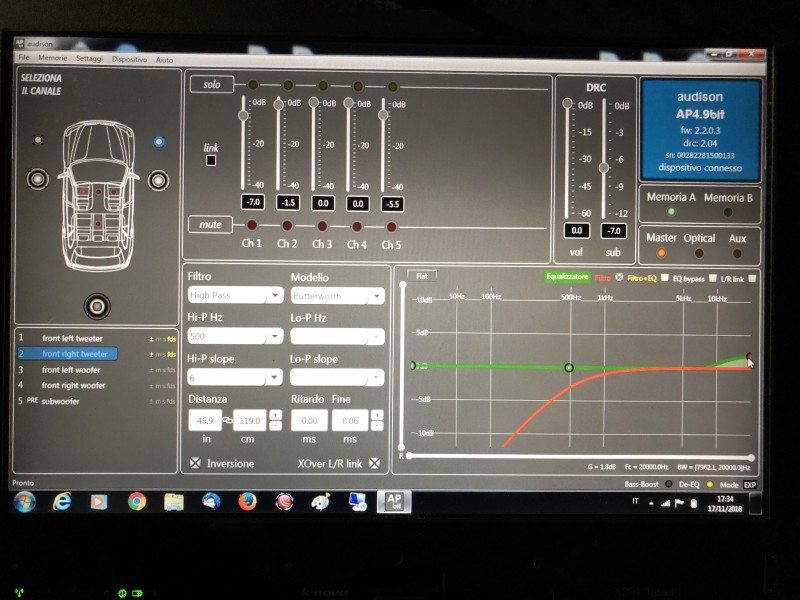Click the DRC sub level slider handle
800x600 pixels.
pos(604,167)
